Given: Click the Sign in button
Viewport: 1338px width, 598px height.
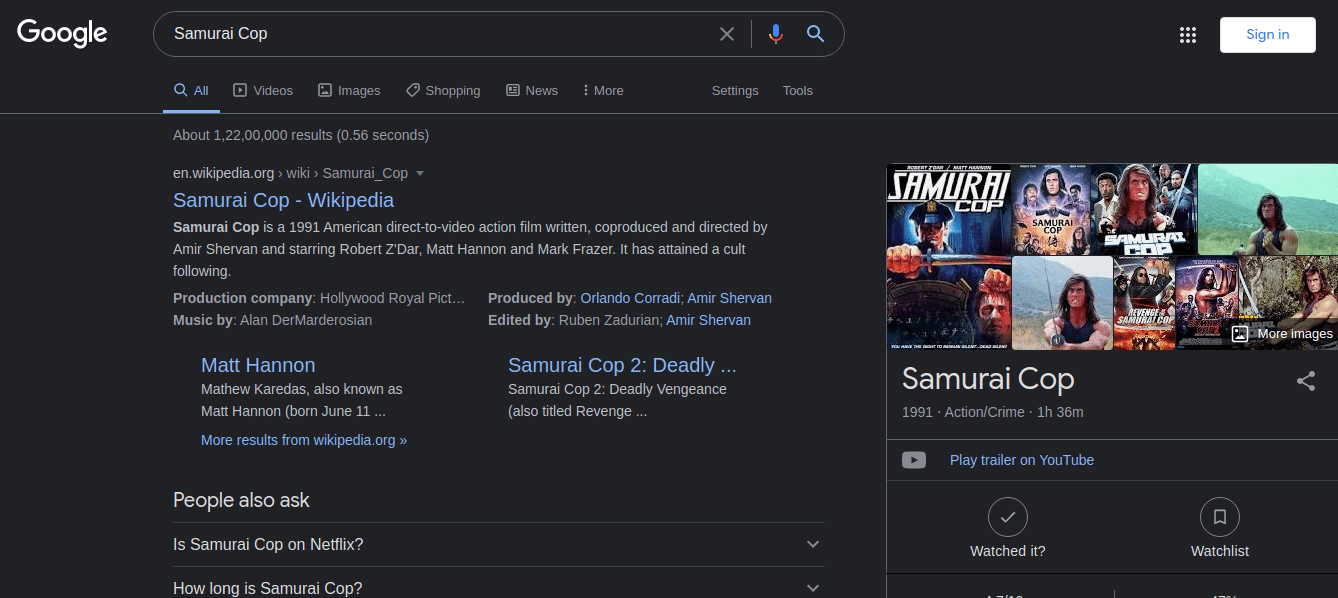Looking at the screenshot, I should tap(1267, 34).
